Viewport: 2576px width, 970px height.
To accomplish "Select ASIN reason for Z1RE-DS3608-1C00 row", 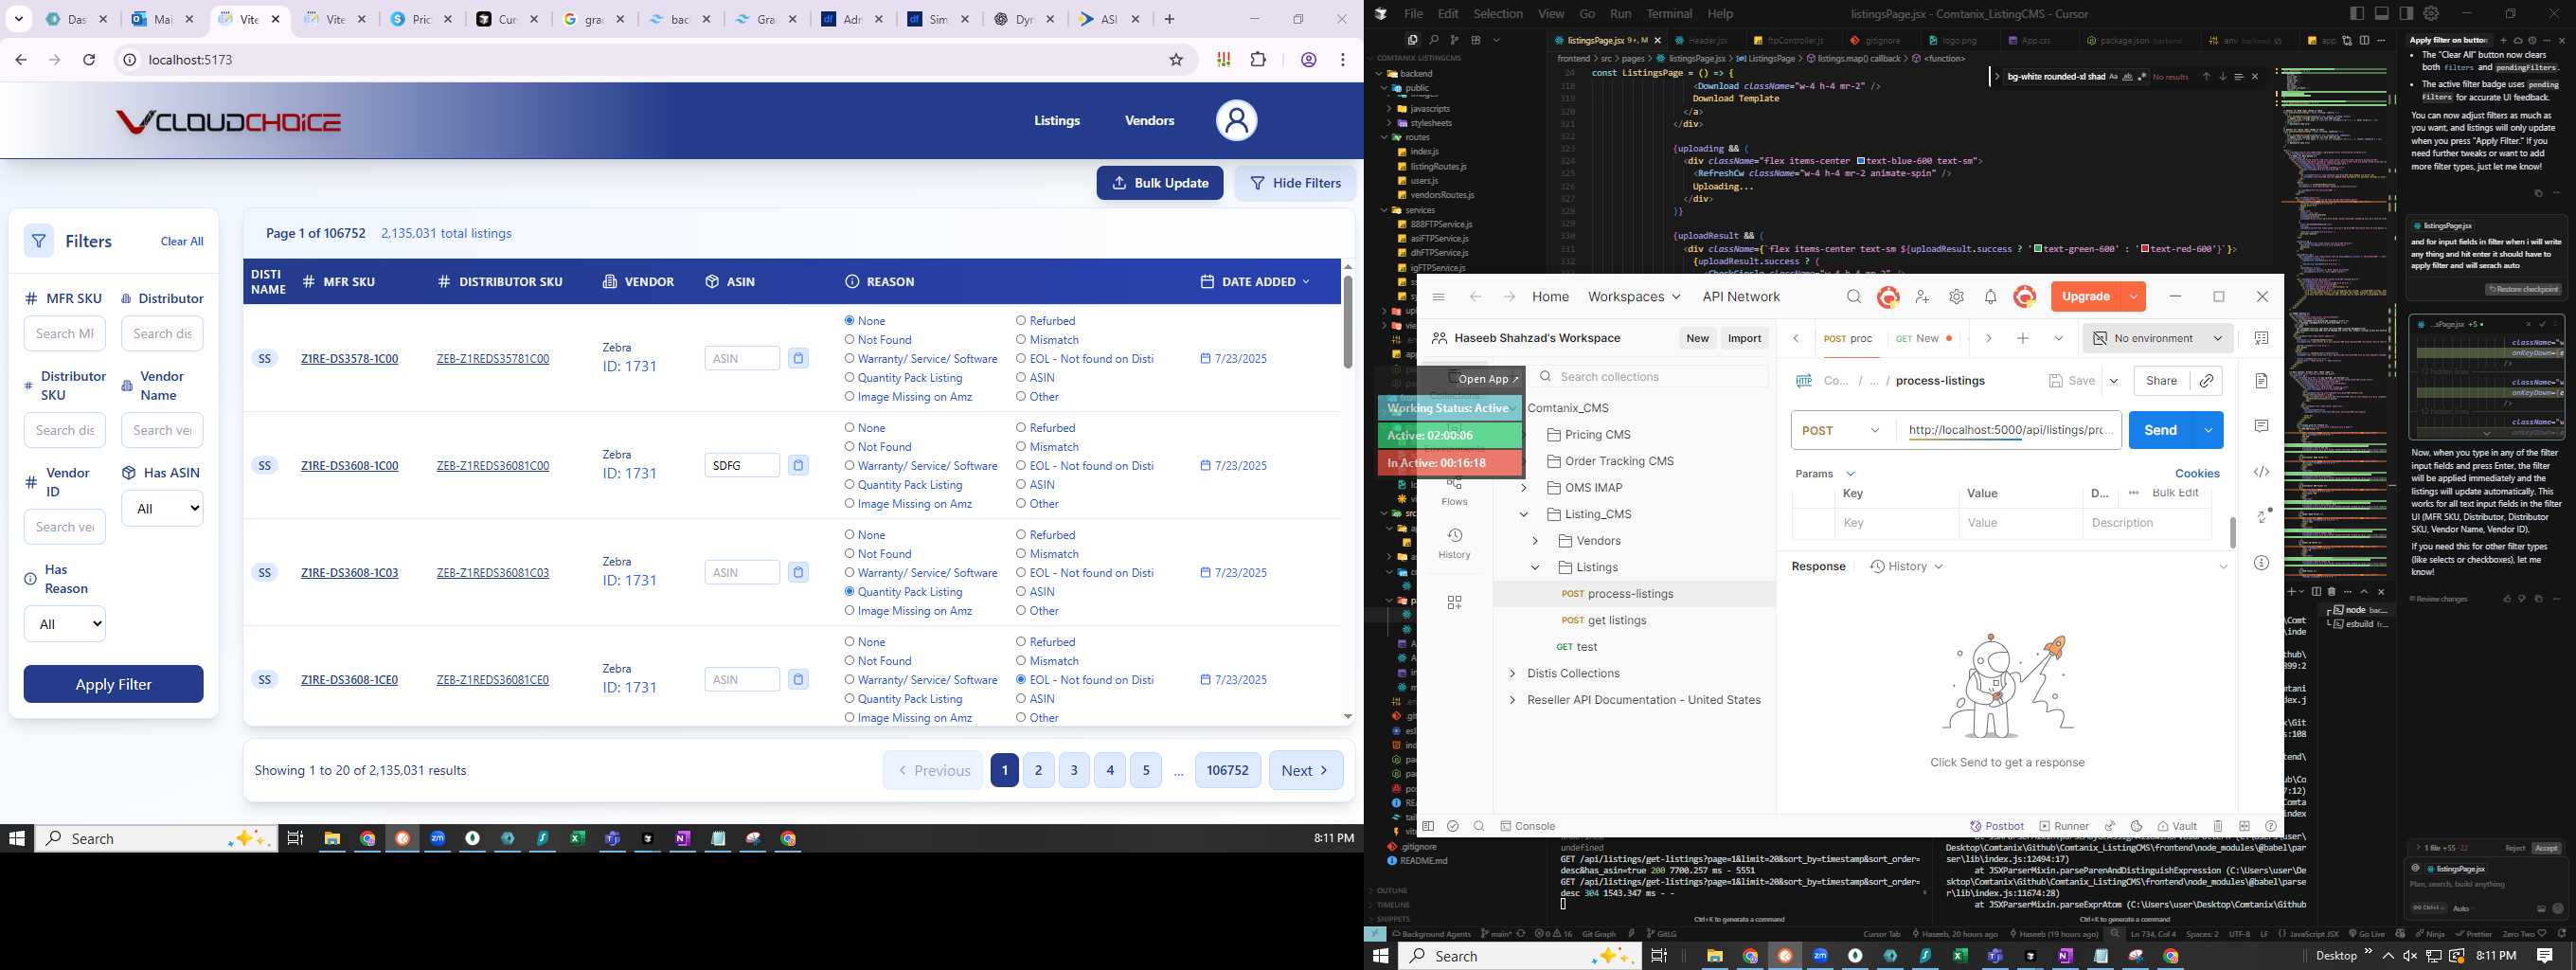I will tap(1021, 485).
